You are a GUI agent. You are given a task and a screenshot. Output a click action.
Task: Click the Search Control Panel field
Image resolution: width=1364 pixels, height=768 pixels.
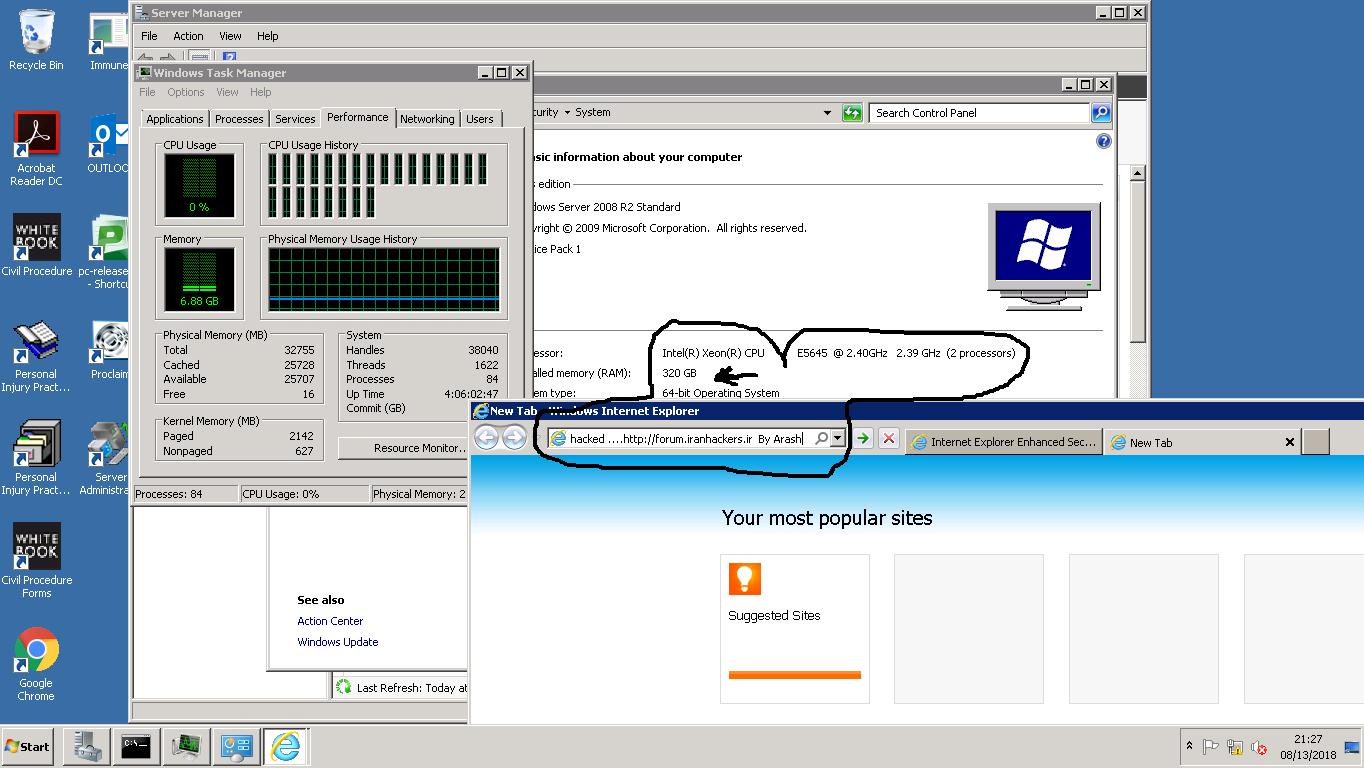point(979,113)
